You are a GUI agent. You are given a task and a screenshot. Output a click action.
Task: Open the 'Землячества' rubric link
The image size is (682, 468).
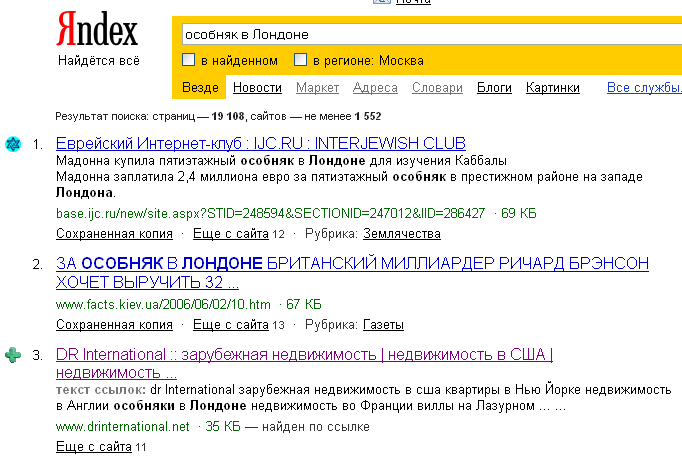tap(402, 234)
